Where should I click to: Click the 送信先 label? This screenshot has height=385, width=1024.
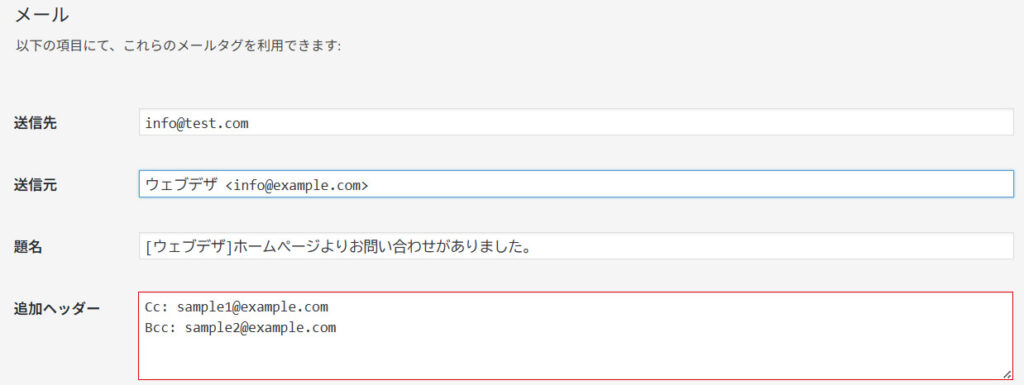coord(35,123)
